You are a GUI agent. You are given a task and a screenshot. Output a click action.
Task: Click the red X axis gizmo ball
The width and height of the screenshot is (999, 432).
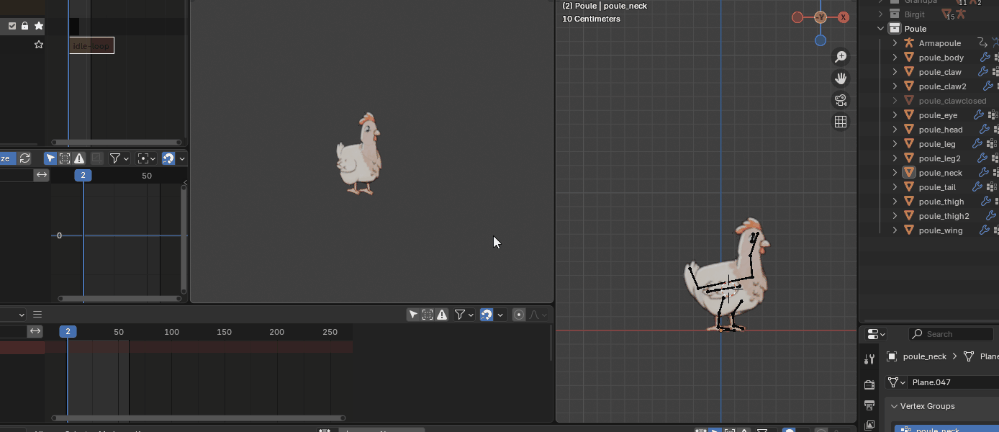click(844, 17)
